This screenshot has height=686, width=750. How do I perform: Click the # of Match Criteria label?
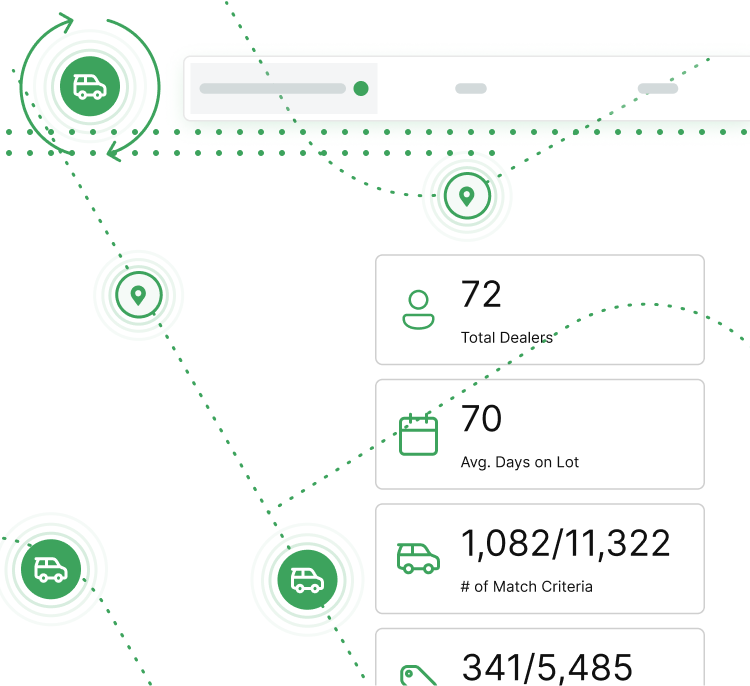[526, 586]
